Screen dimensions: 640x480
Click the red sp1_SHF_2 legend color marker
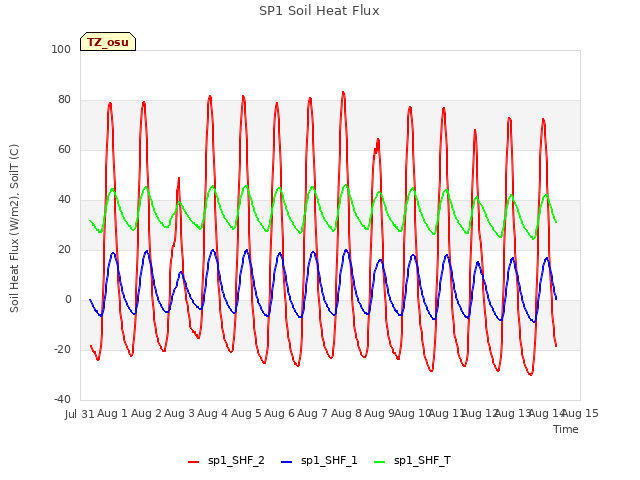pyautogui.click(x=193, y=462)
